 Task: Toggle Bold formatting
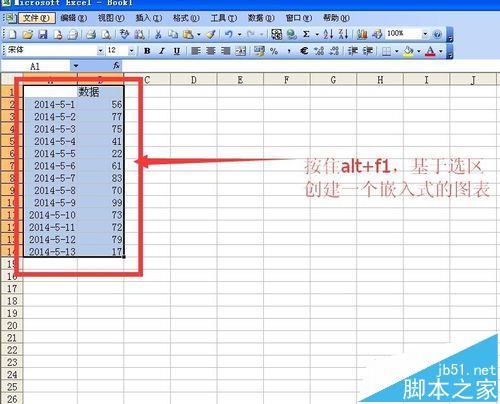click(x=147, y=51)
